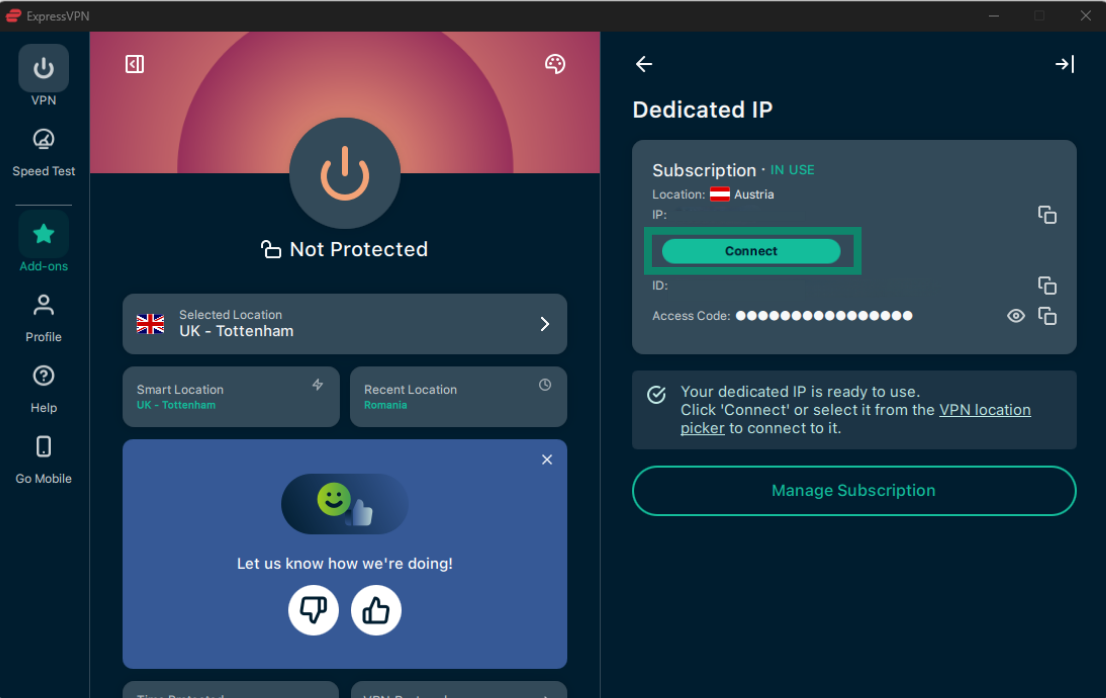Open the VPN location picker link

click(984, 410)
